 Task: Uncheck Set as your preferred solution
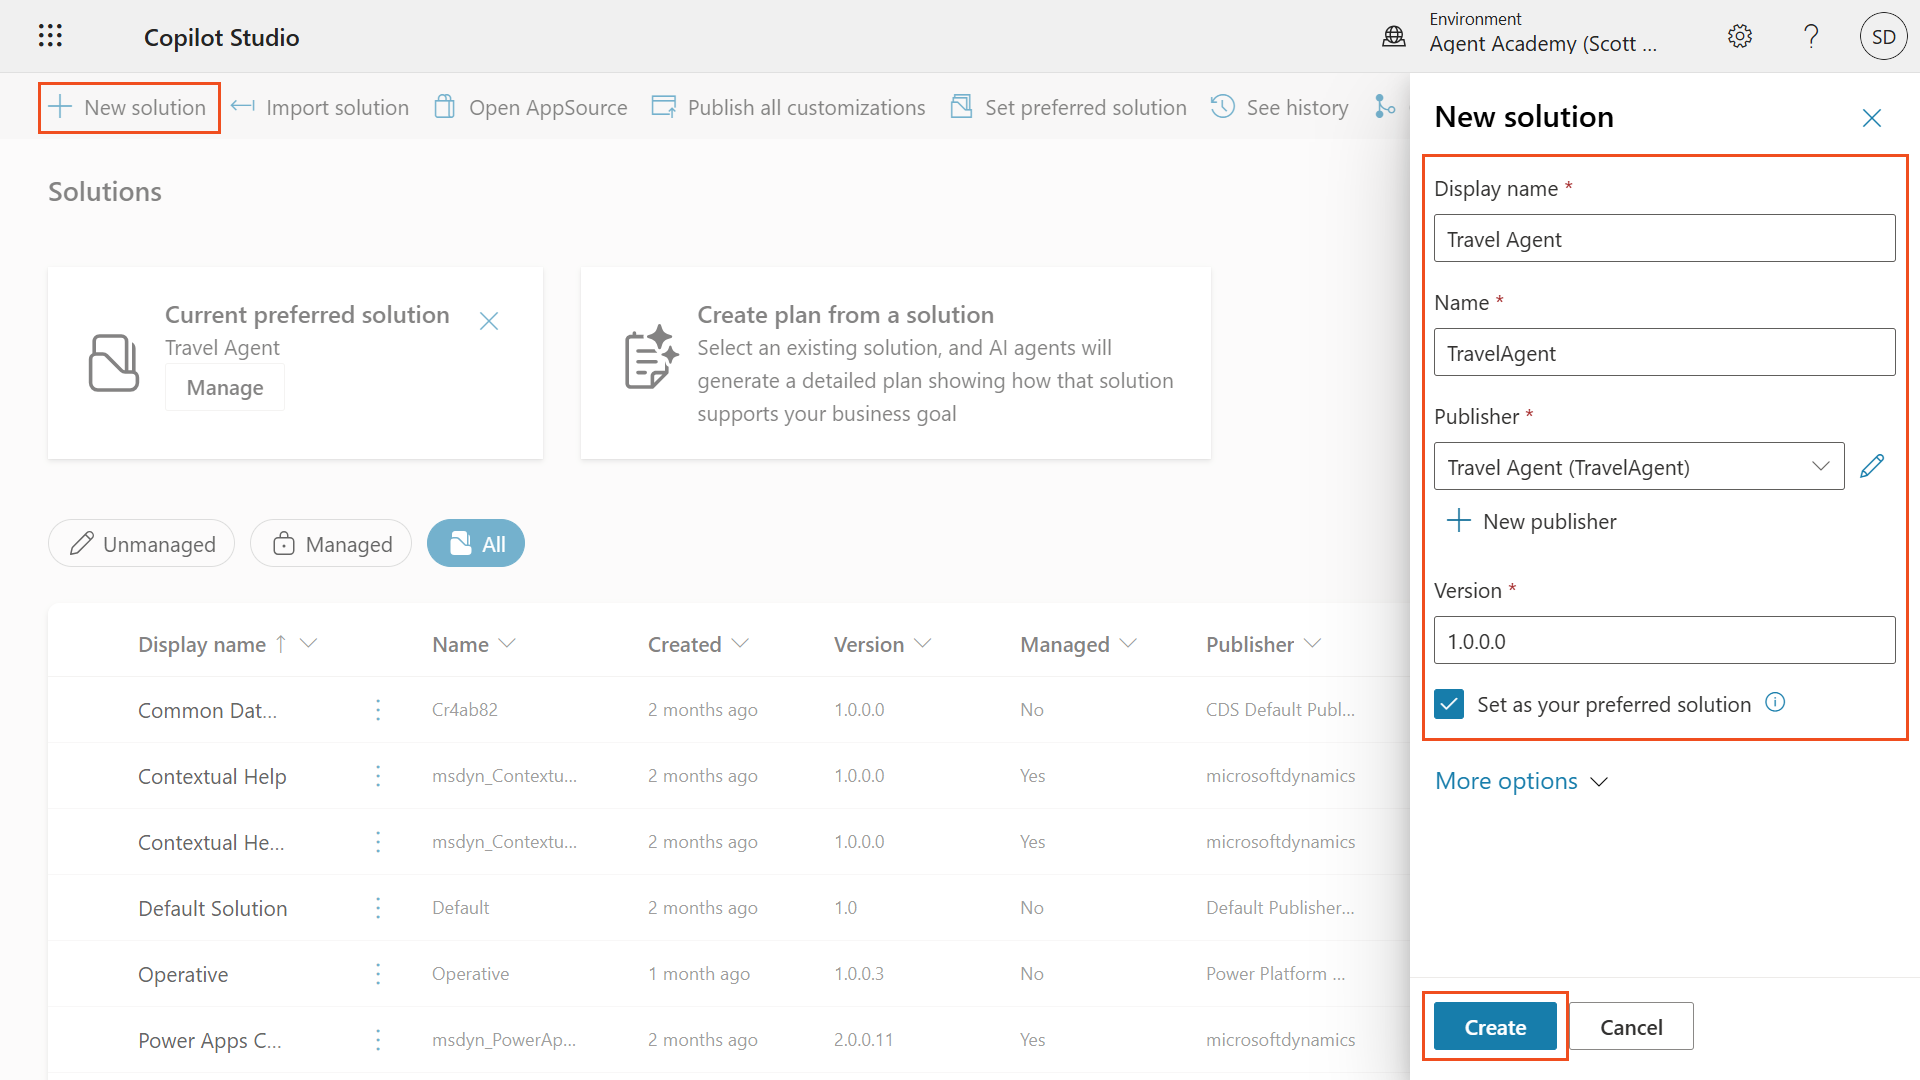(x=1448, y=704)
